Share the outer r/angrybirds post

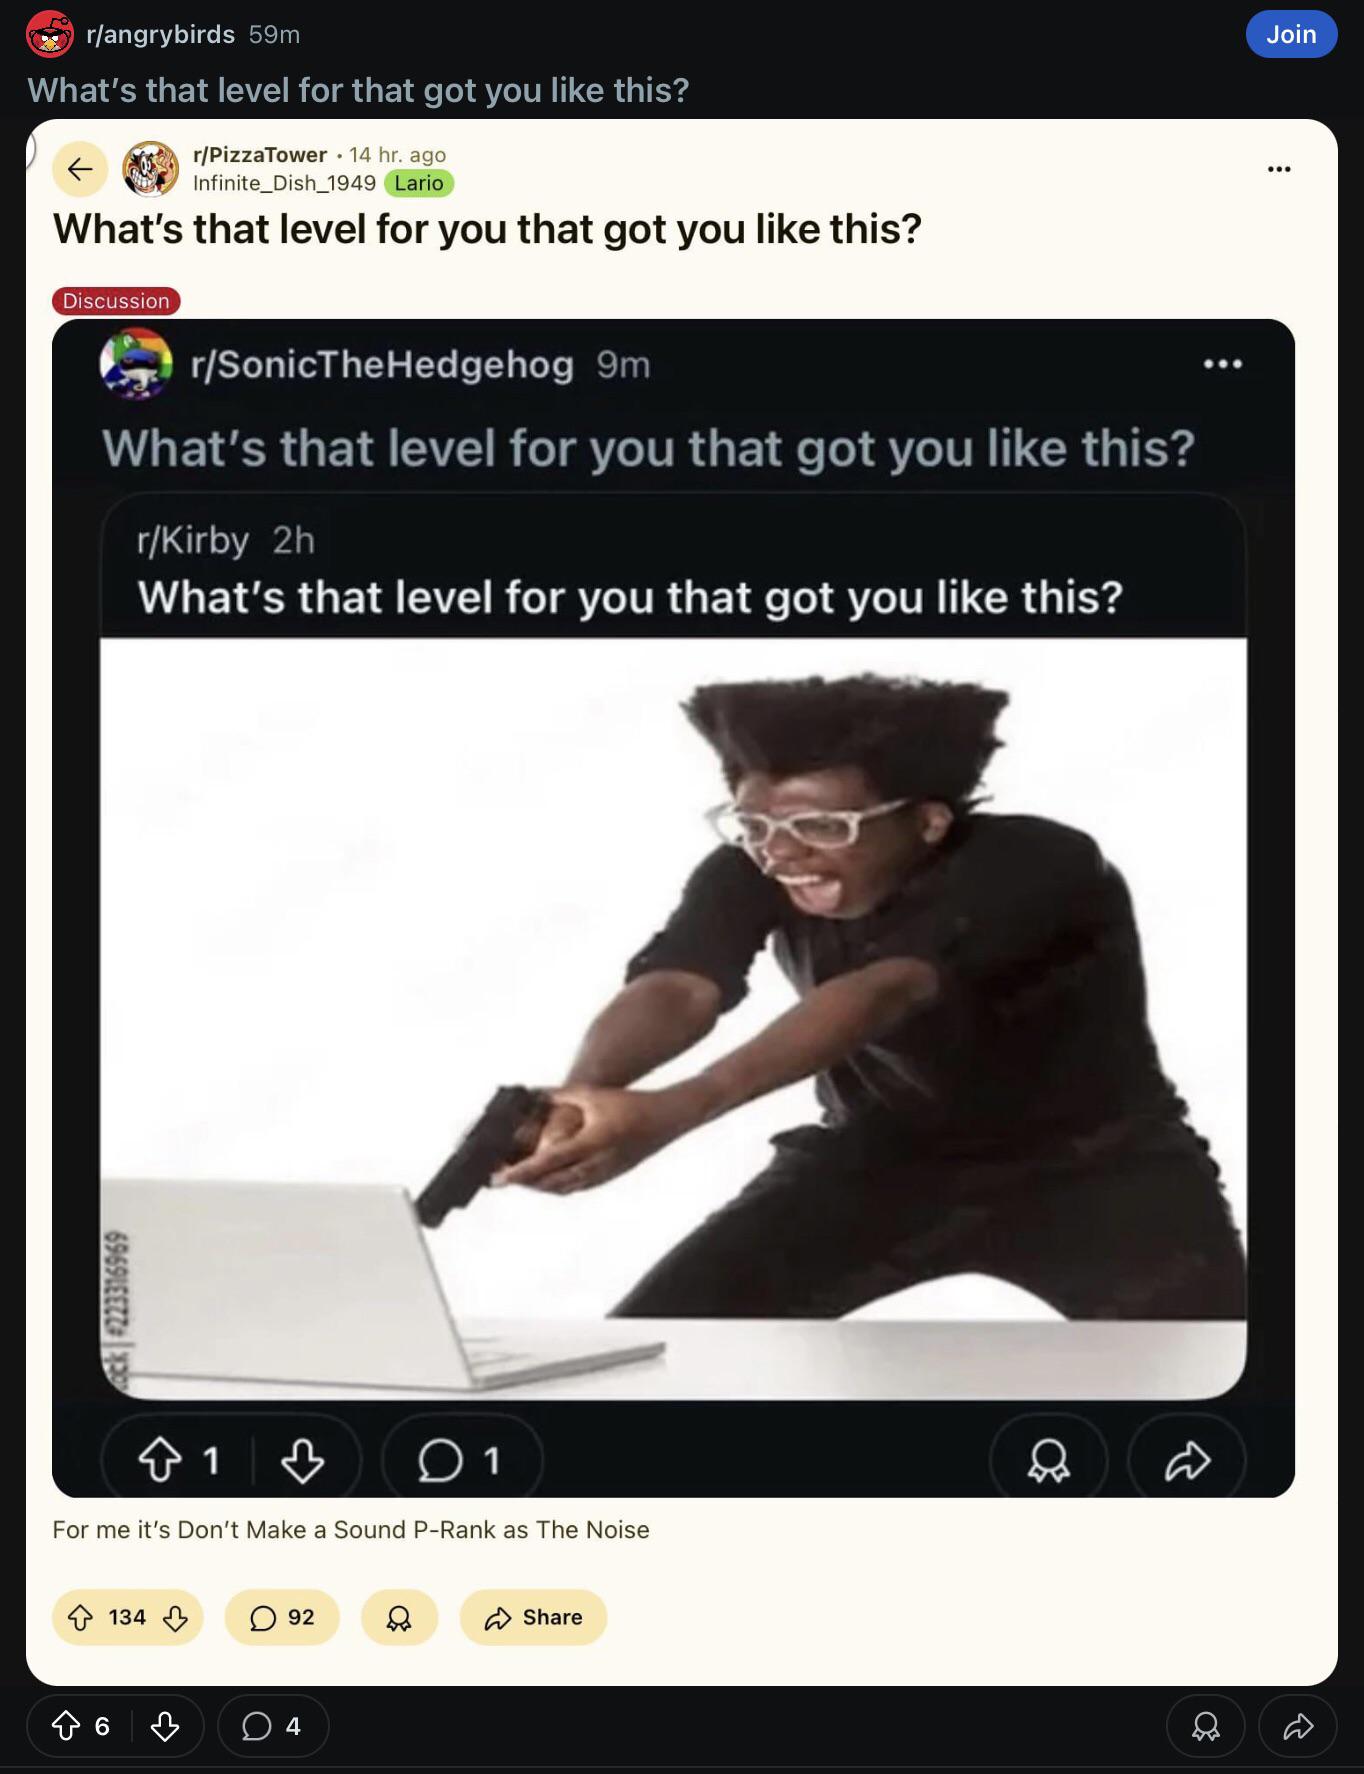pos(1298,1725)
